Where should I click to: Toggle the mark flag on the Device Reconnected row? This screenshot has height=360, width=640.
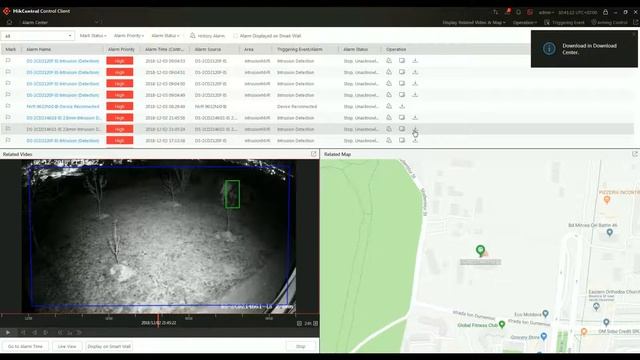(x=8, y=106)
